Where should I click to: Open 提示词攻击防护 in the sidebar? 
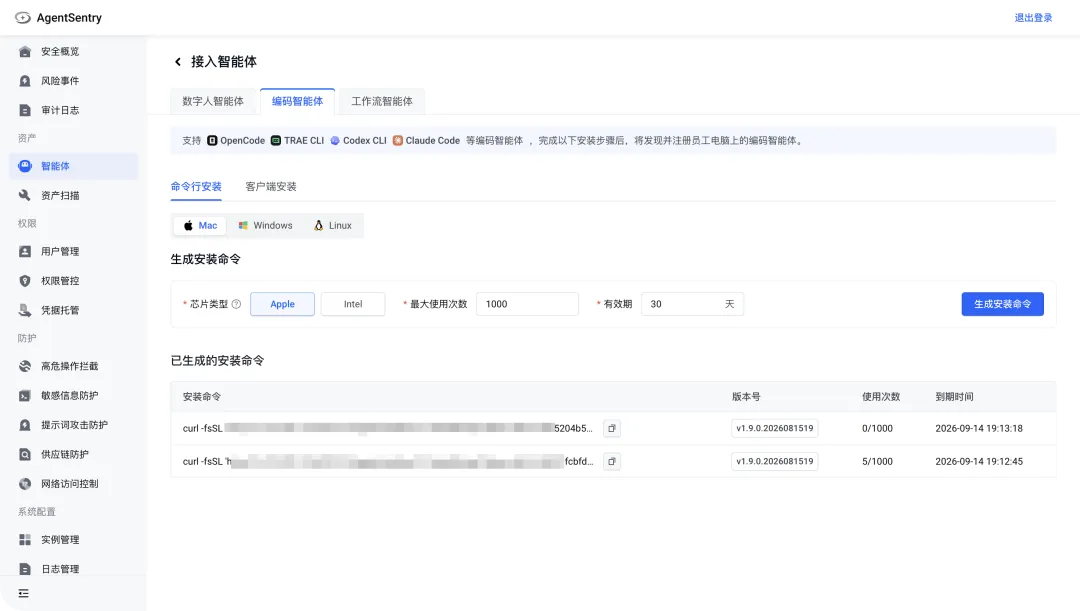tap(73, 425)
